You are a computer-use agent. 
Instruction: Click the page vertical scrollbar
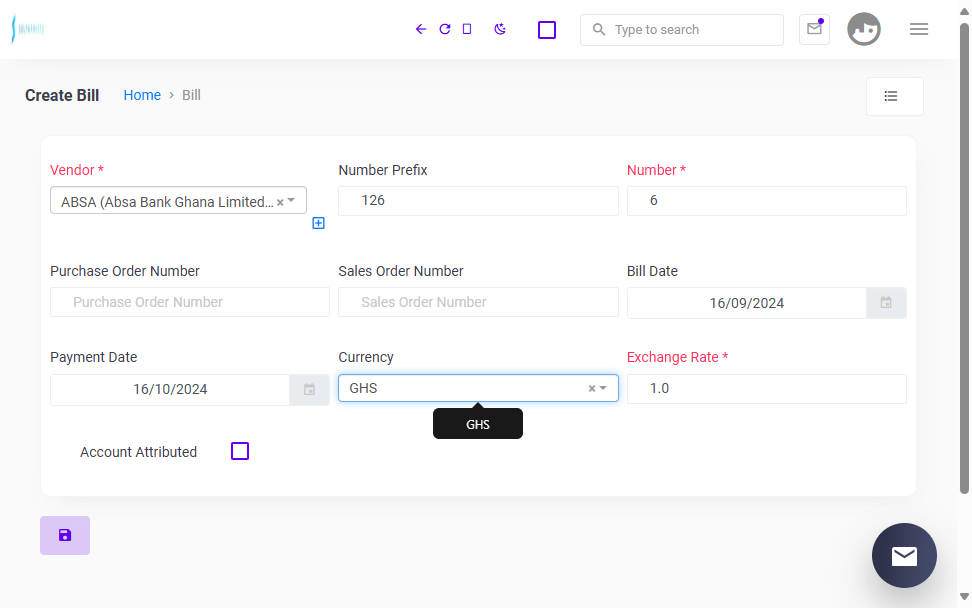964,258
